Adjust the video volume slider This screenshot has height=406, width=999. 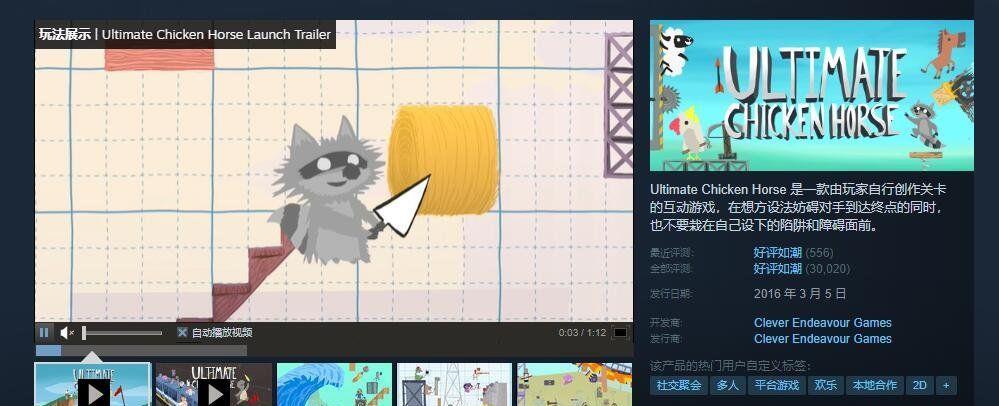[122, 333]
